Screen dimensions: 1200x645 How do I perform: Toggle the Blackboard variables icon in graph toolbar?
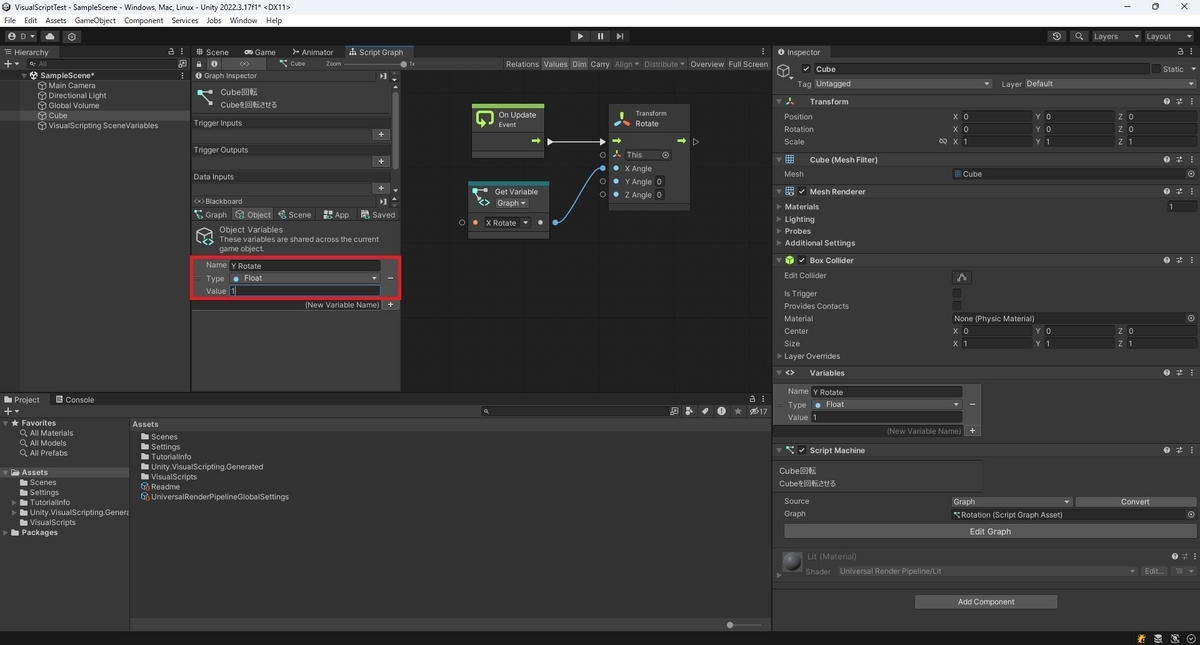[244, 63]
